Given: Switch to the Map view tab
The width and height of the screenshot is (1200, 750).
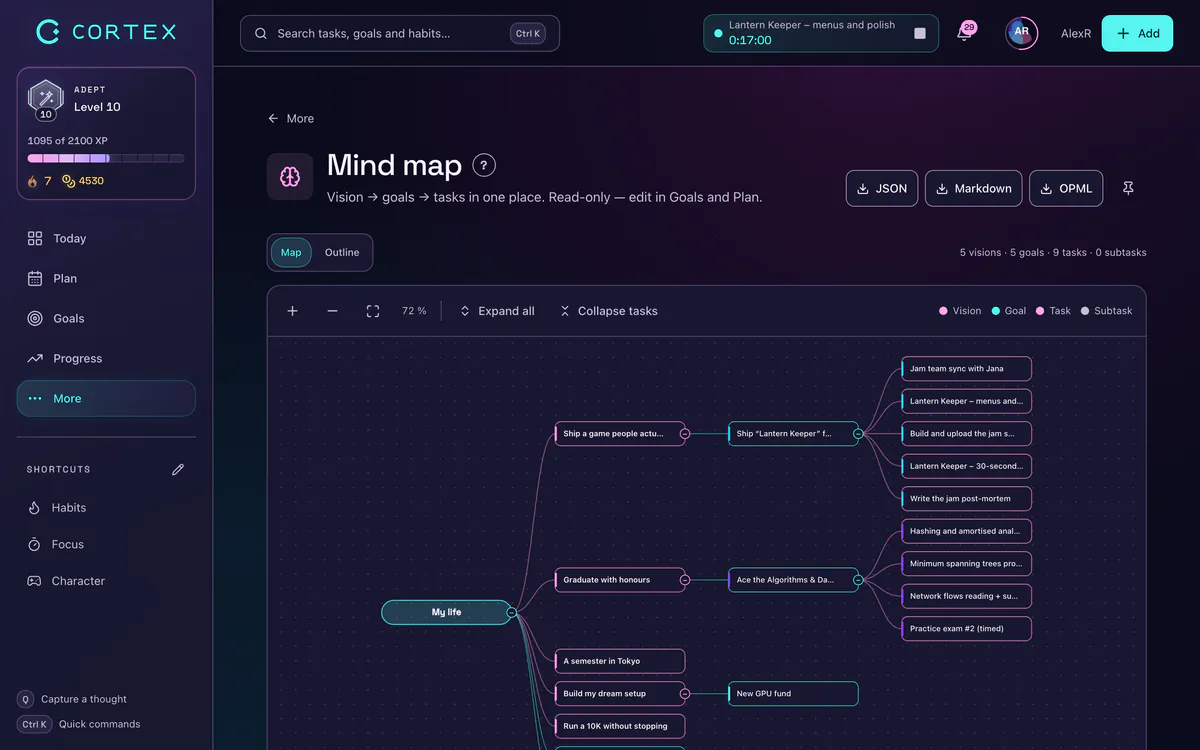Looking at the screenshot, I should click(291, 252).
